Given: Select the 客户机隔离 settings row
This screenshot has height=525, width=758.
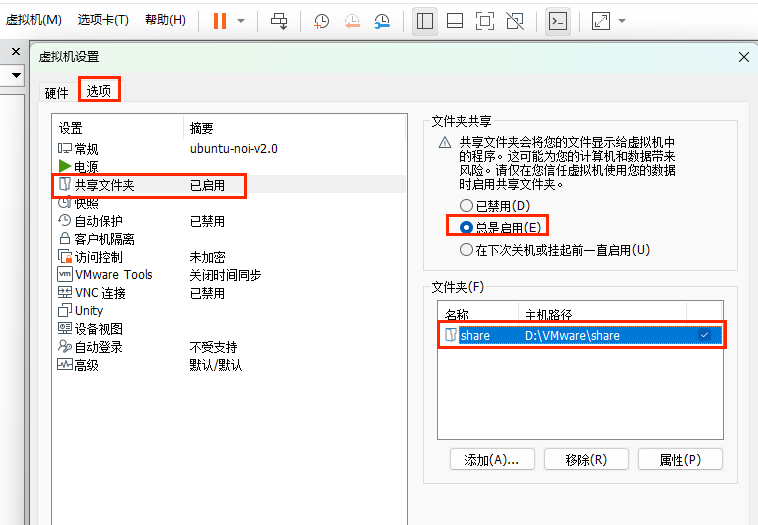Looking at the screenshot, I should click(228, 239).
